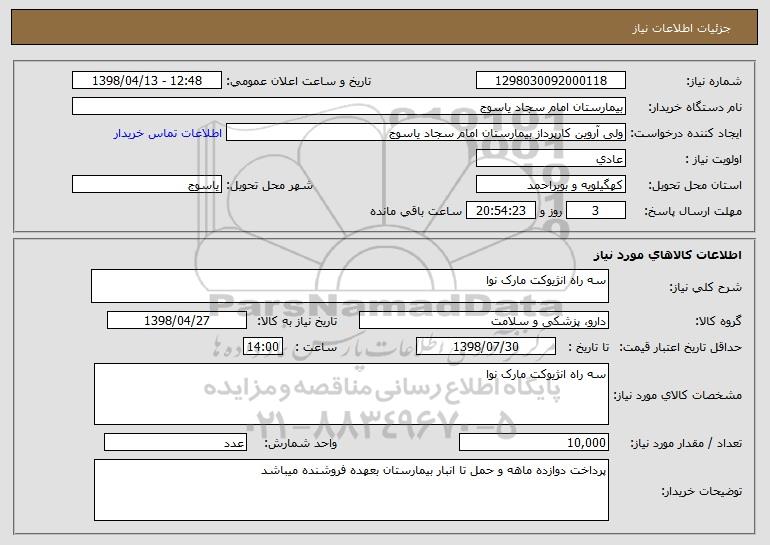This screenshot has width=770, height=545.
Task: Click the label توضیحات خریدار
Action: [702, 491]
